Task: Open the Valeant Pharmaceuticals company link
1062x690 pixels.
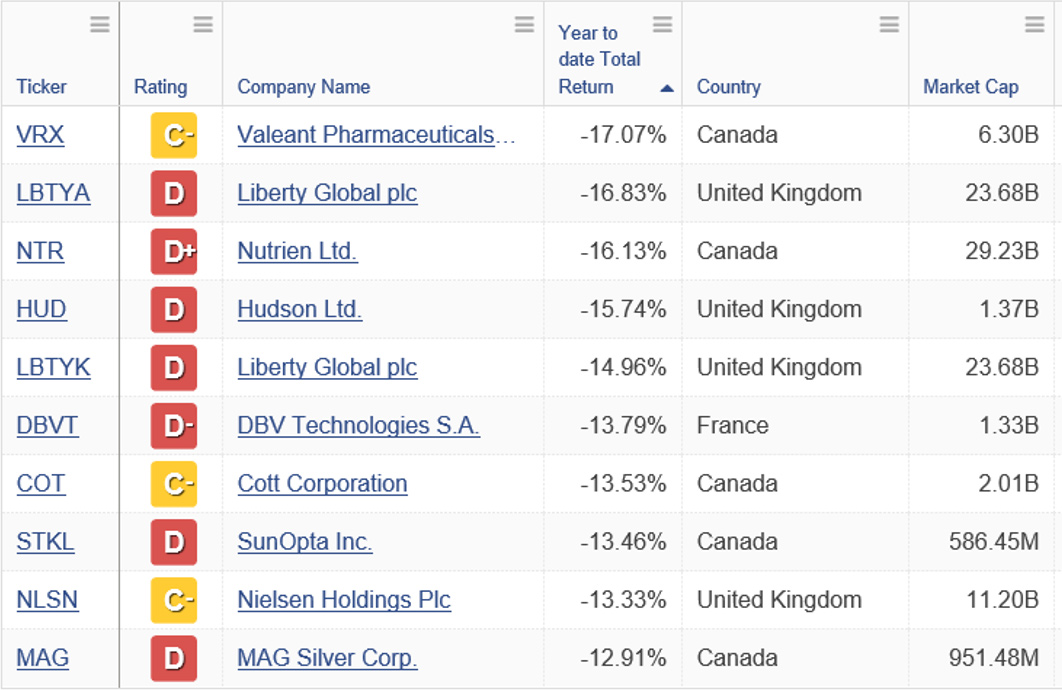Action: tap(376, 135)
